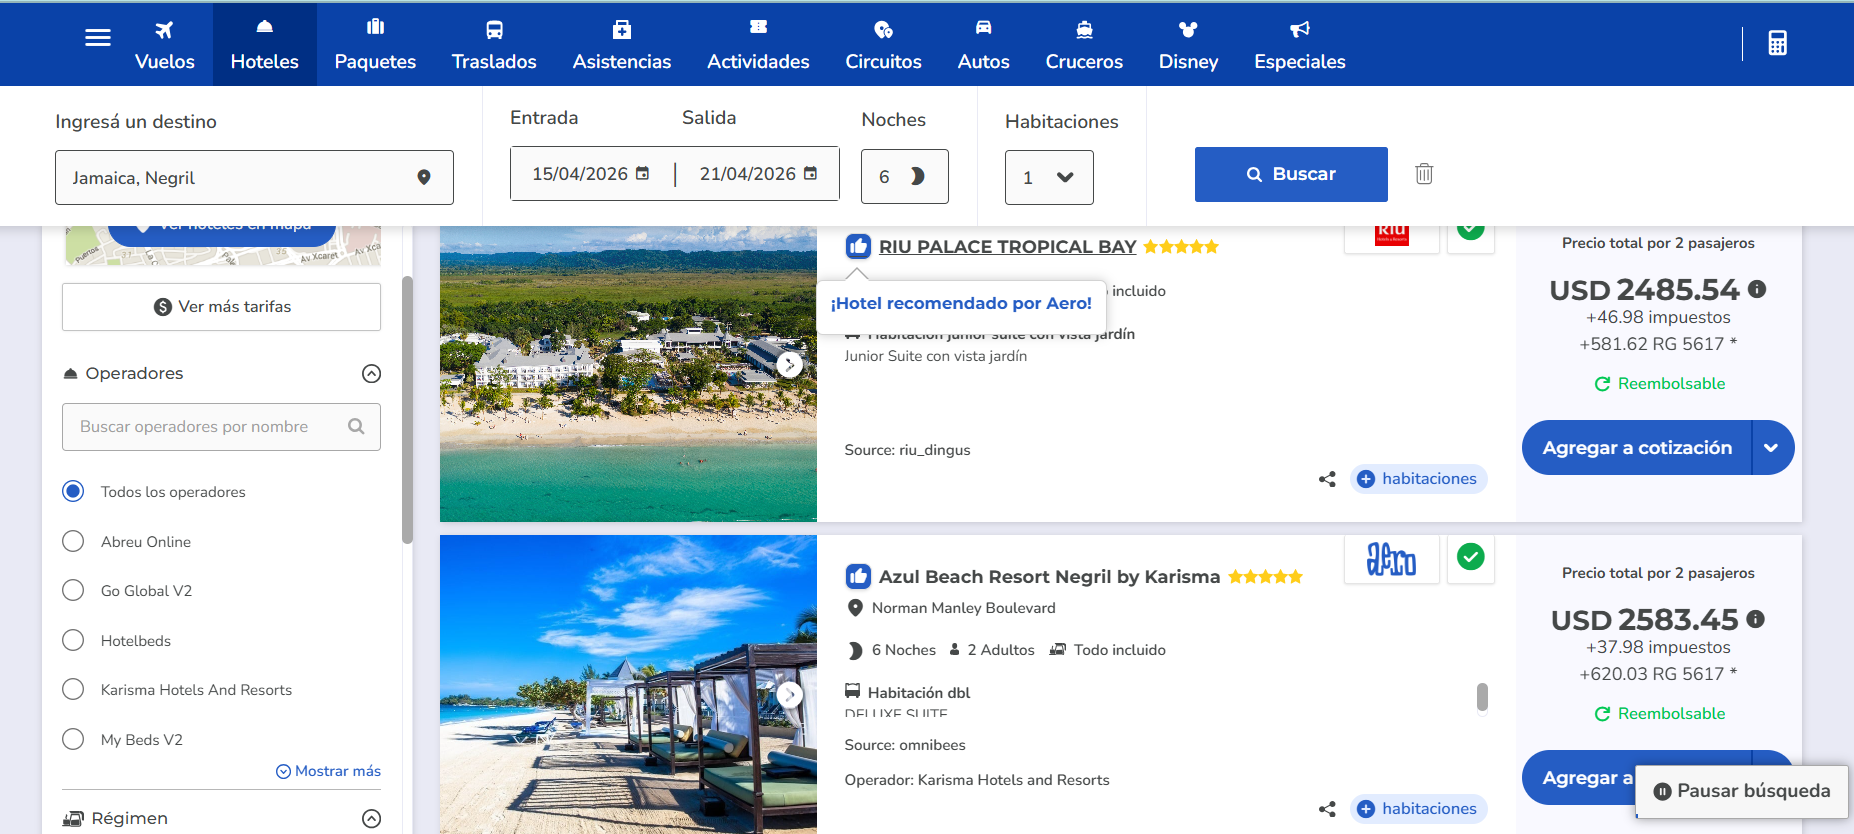The width and height of the screenshot is (1854, 834).
Task: Open the calculator icon in header
Action: coord(1777,43)
